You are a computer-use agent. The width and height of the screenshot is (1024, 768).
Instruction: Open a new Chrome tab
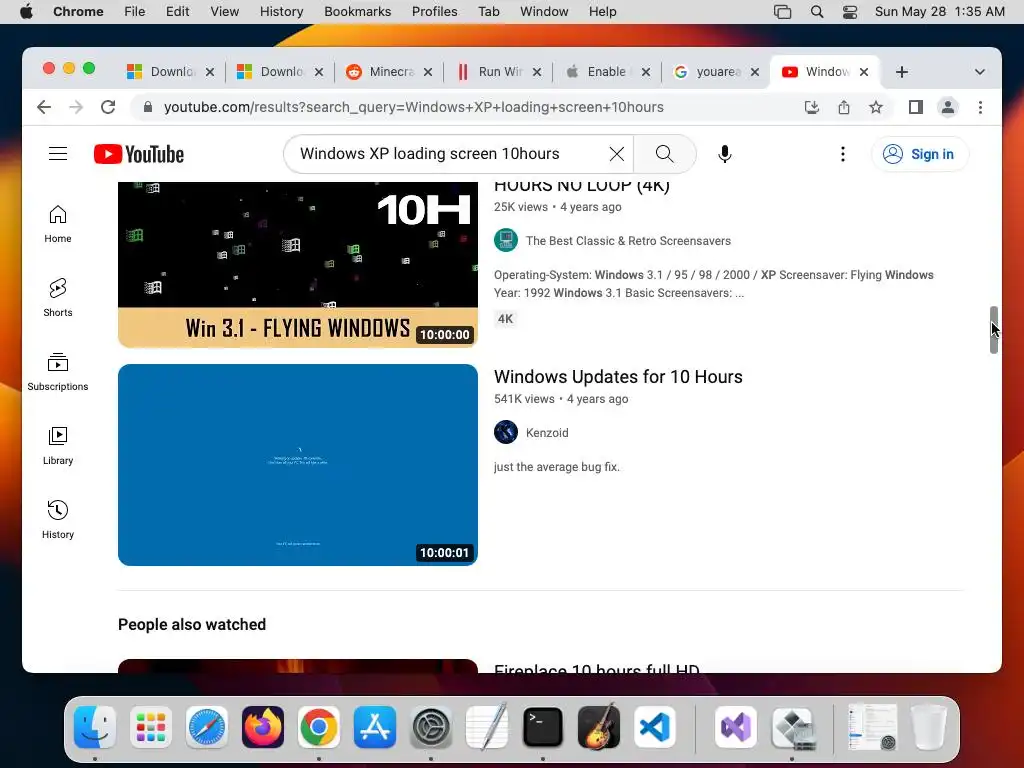coord(902,72)
